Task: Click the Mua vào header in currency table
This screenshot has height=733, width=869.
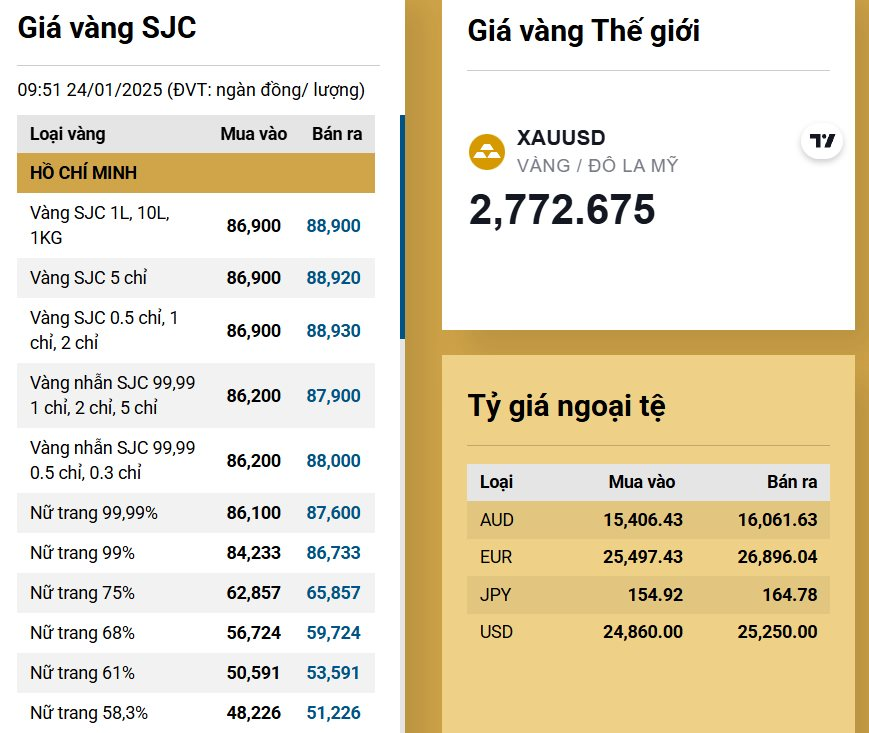Action: point(642,482)
